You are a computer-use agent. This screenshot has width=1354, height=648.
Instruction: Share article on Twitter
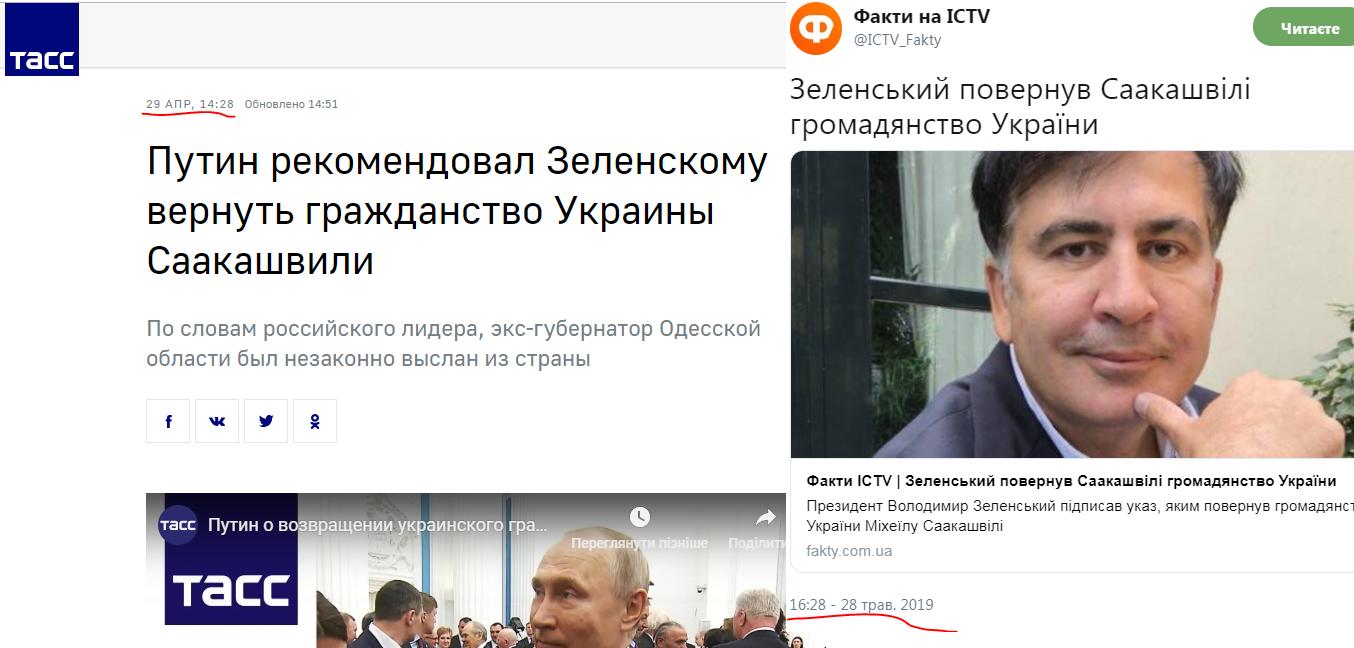click(x=266, y=421)
